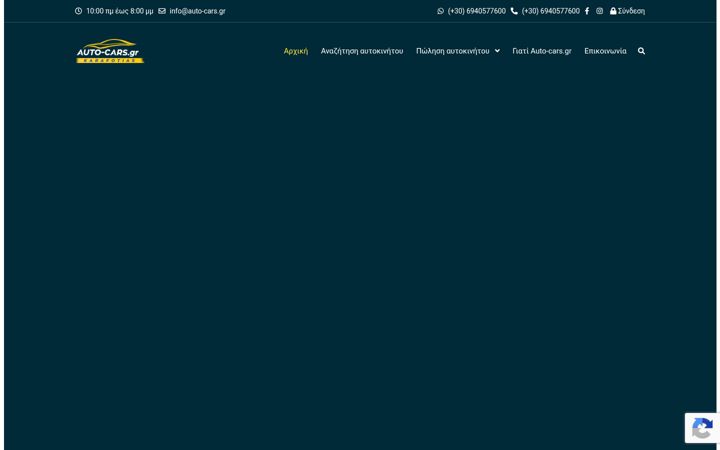Open the Επικοινωνία menu item
720x450 pixels.
tap(605, 51)
